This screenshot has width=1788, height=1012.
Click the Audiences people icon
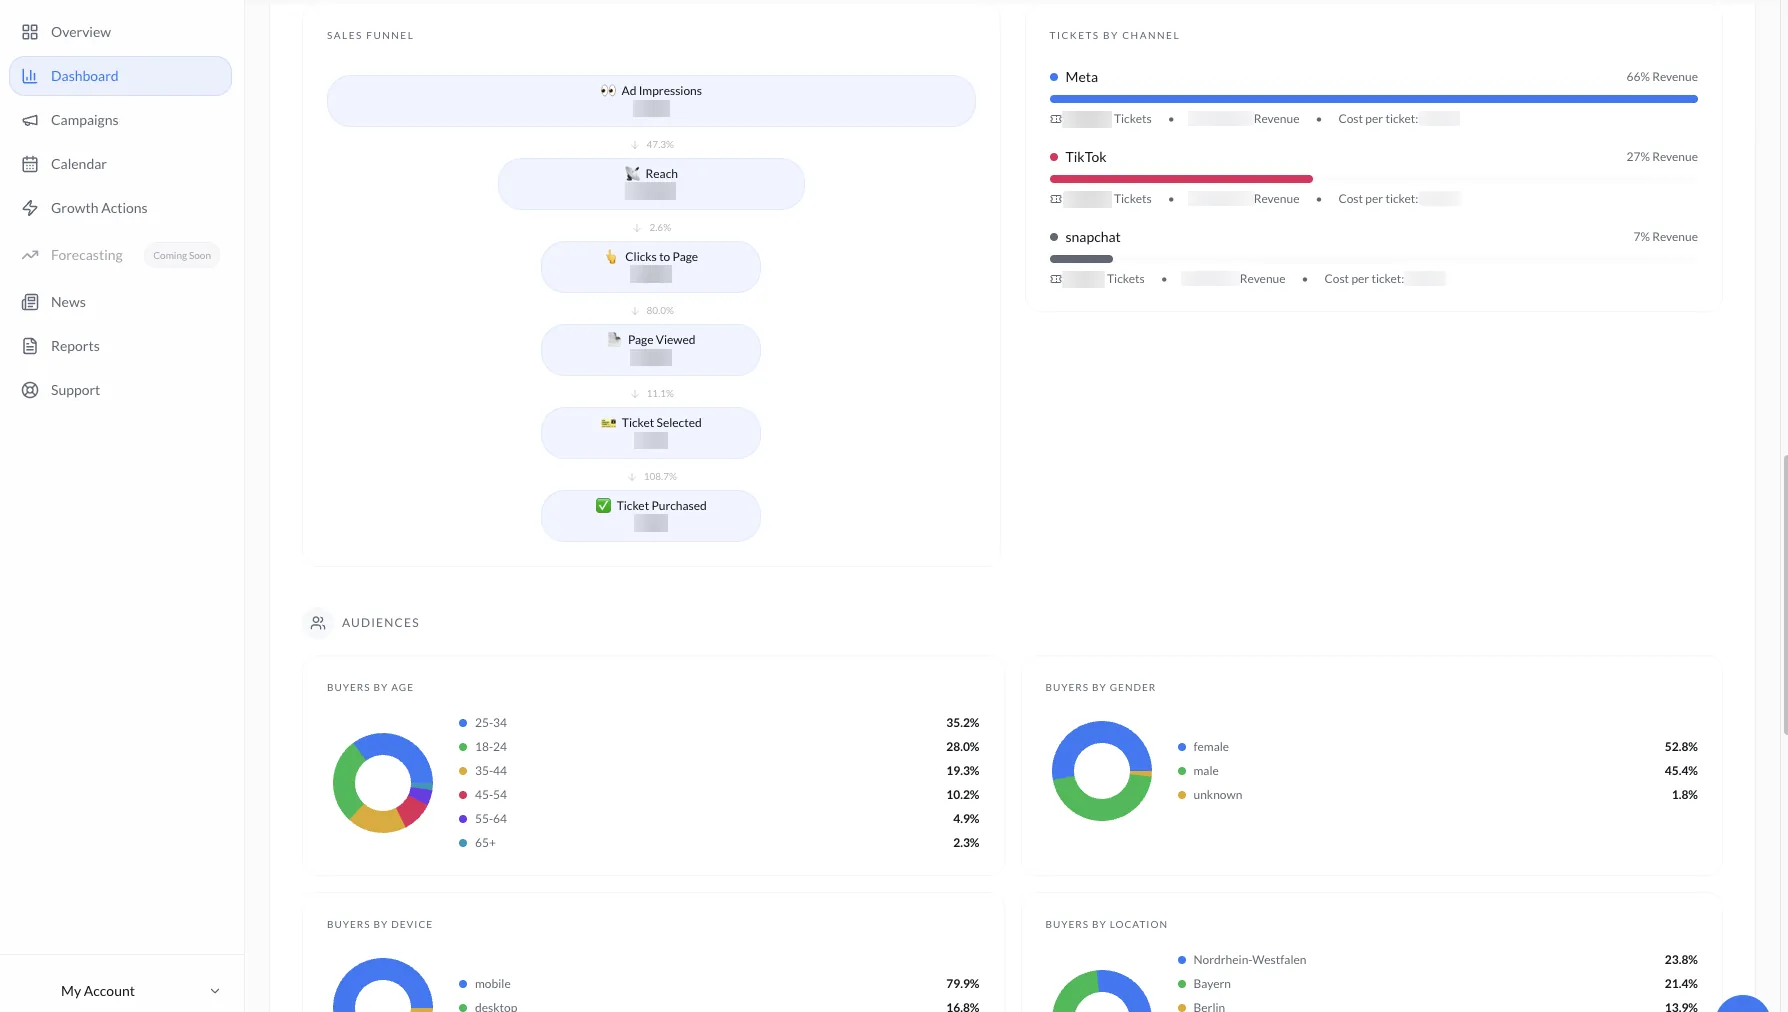[x=318, y=623]
